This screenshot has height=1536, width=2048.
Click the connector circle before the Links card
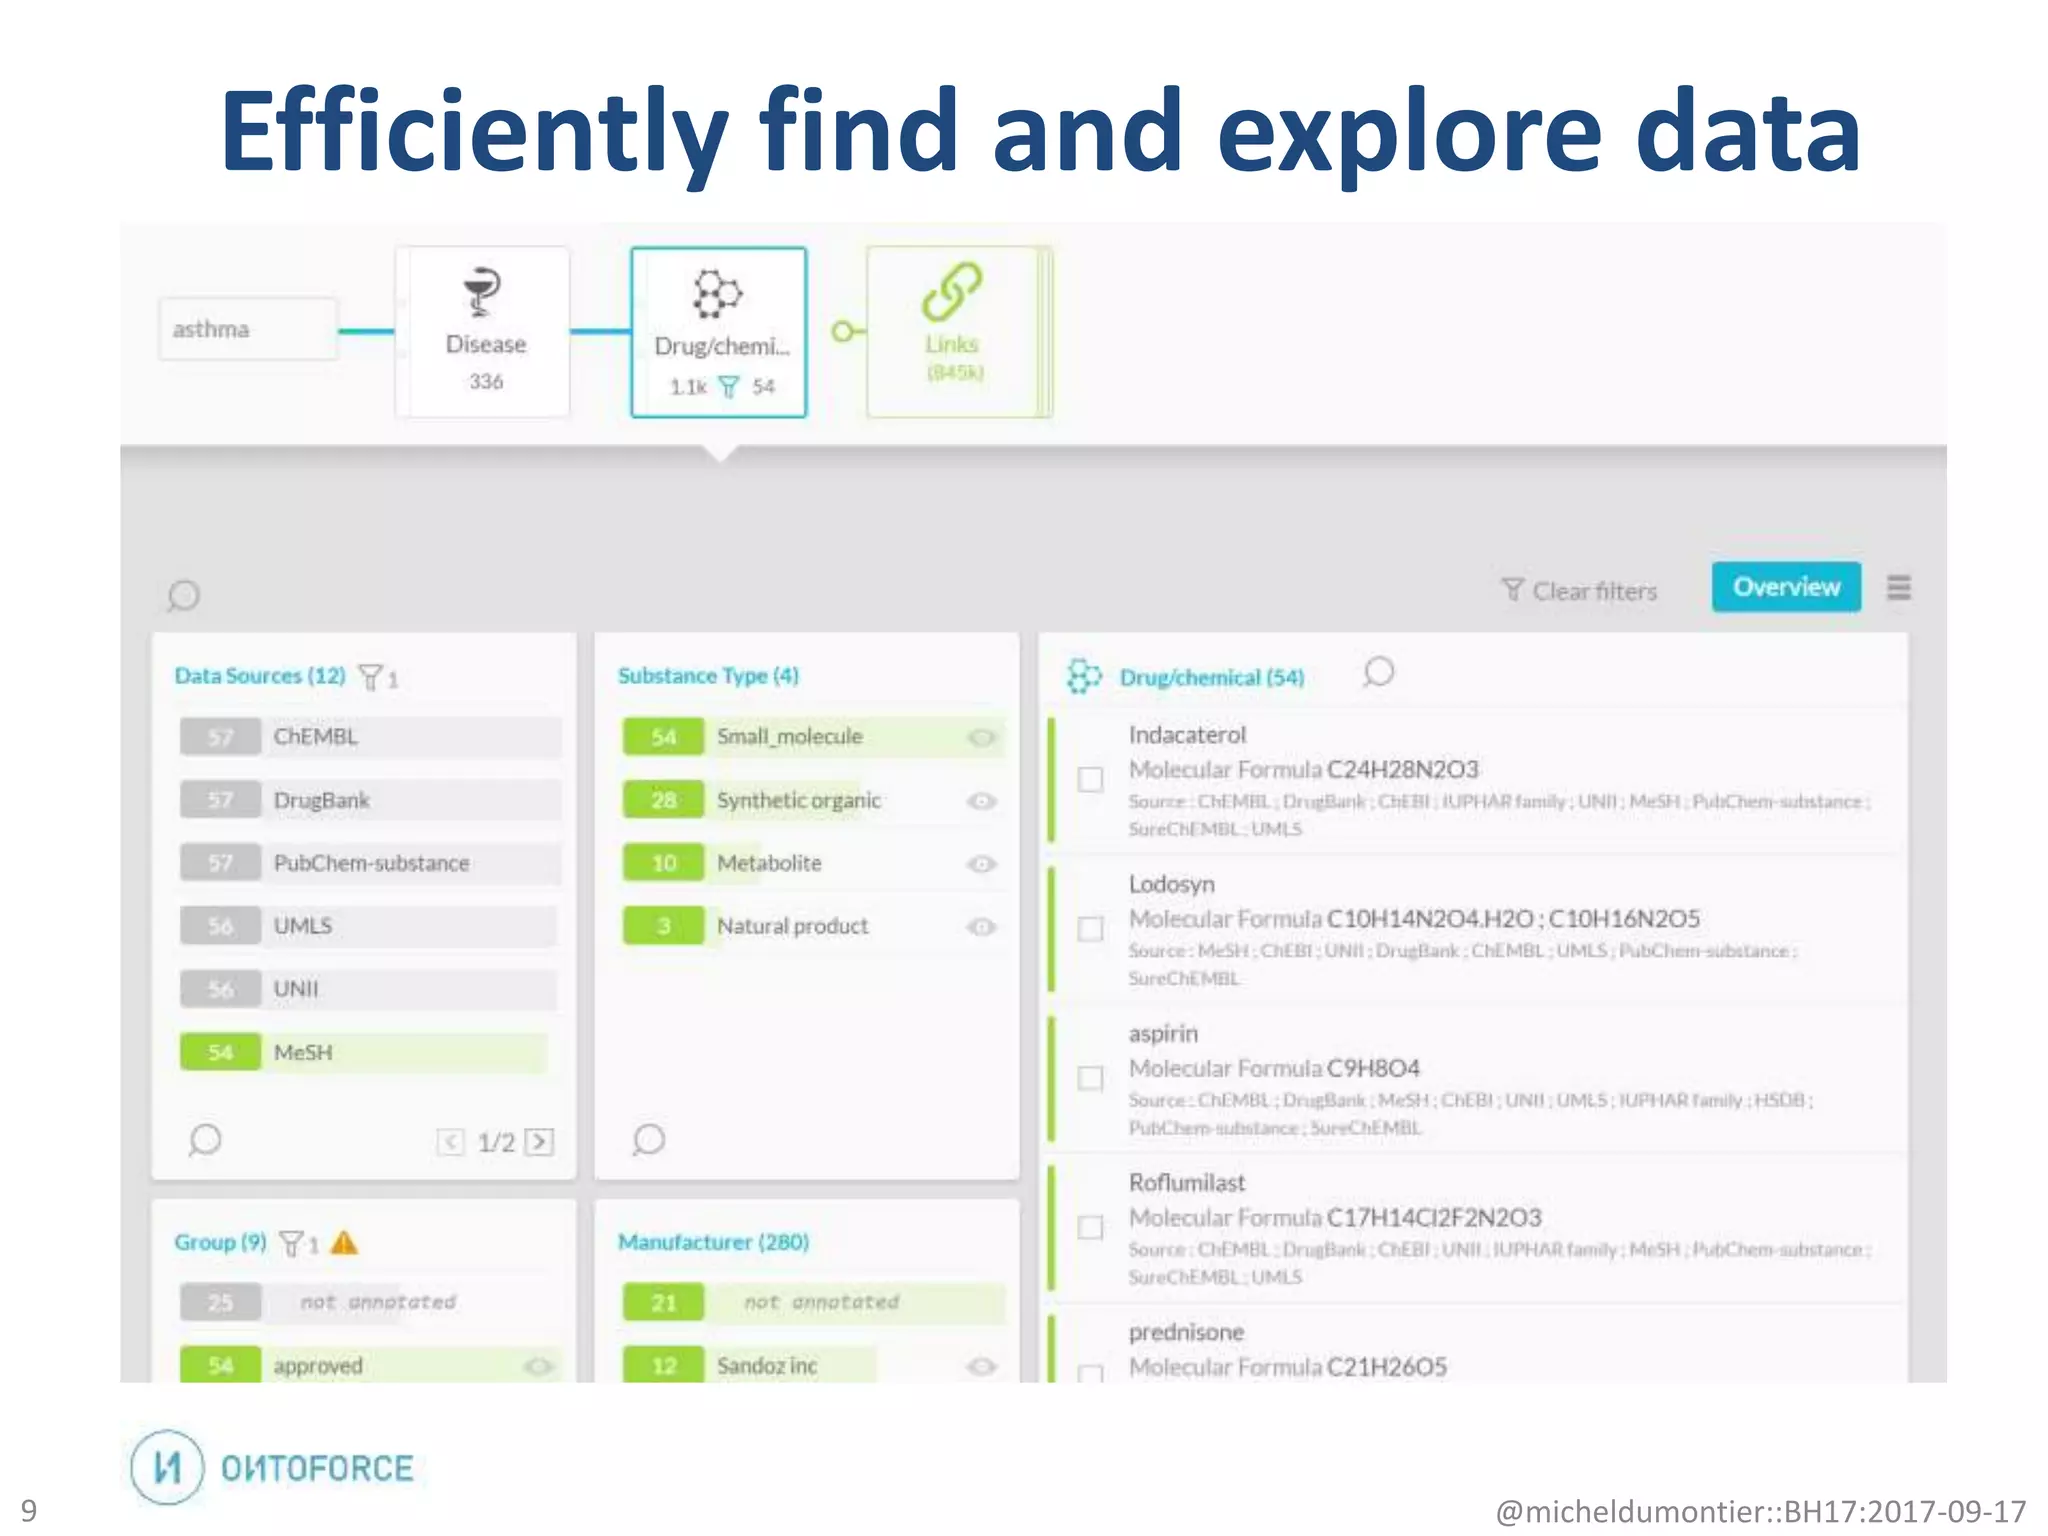(x=843, y=331)
